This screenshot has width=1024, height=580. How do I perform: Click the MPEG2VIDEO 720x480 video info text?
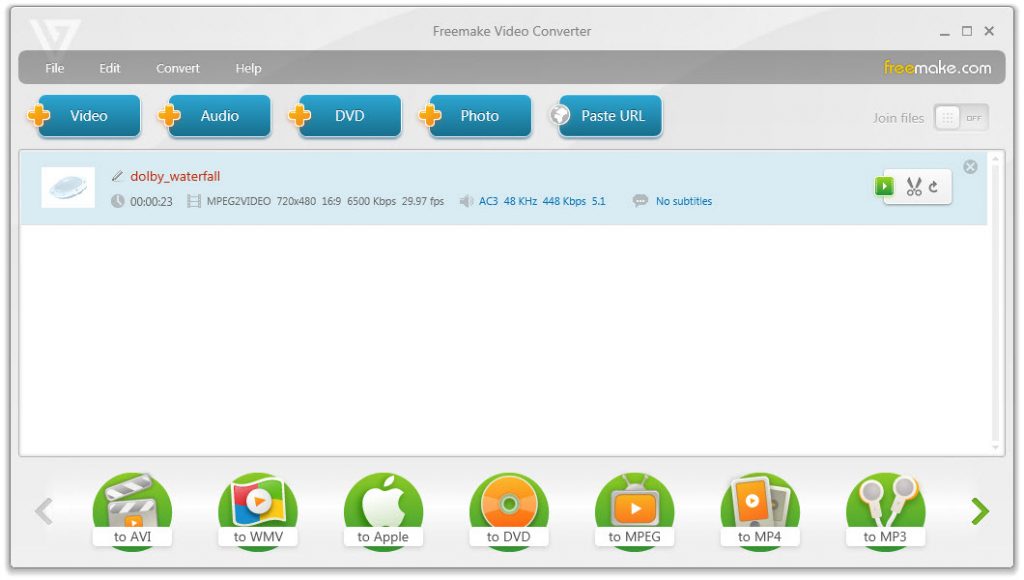(x=325, y=201)
